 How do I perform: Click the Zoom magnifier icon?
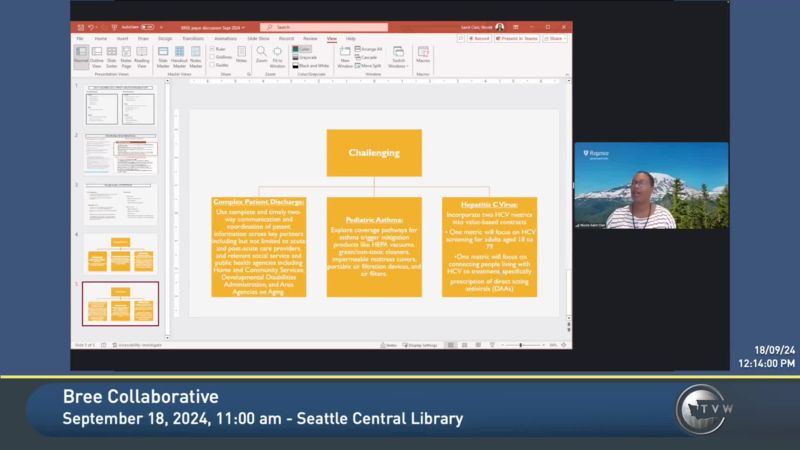coord(261,54)
